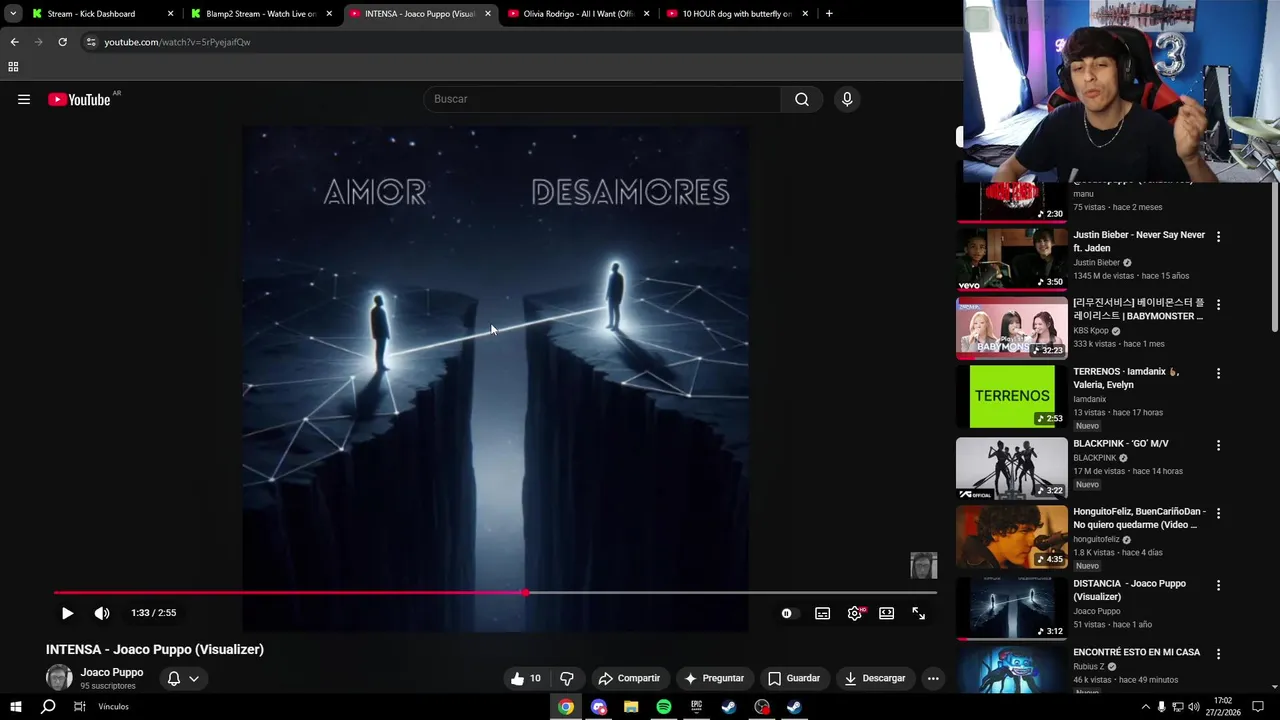1280x720 pixels.
Task: Click the small channel watermark in player
Action: [923, 565]
